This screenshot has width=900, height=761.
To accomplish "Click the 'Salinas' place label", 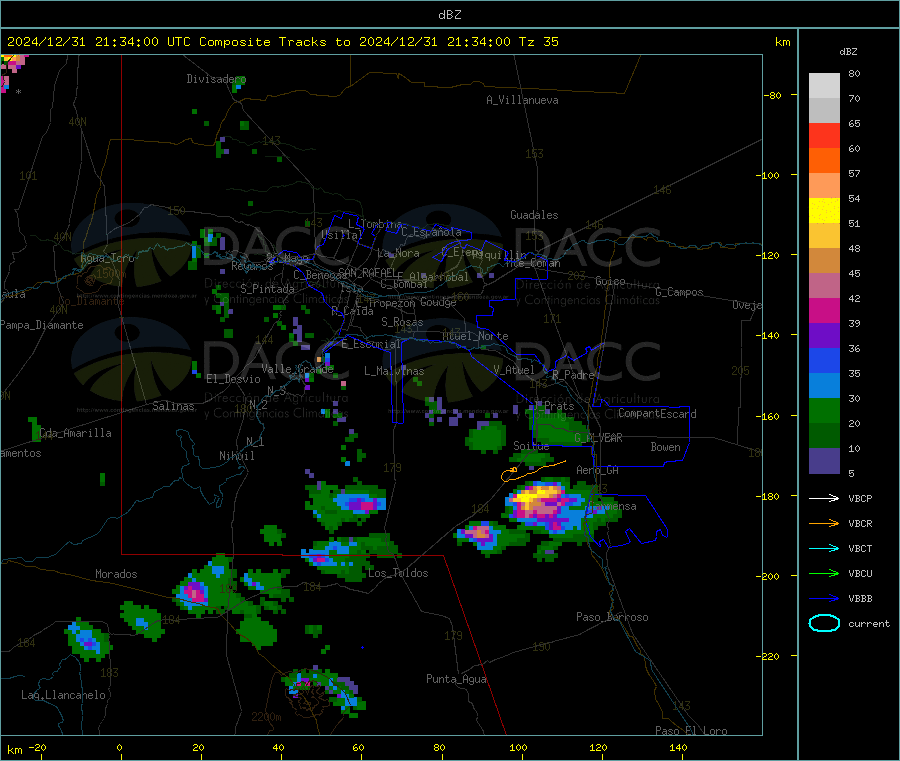I will pos(173,406).
